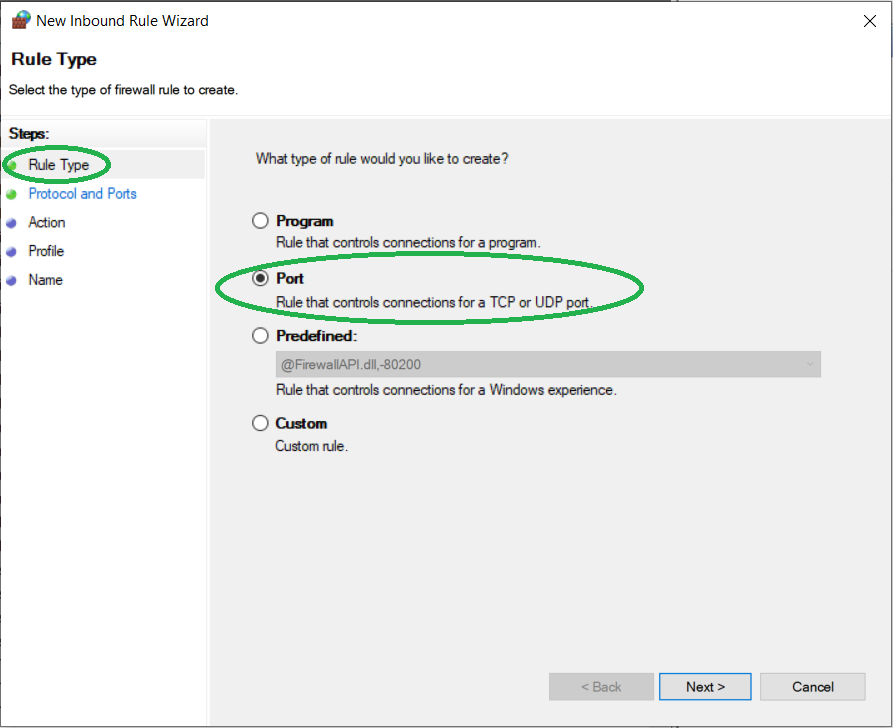Click the blue bullet beside Action

click(x=12, y=223)
